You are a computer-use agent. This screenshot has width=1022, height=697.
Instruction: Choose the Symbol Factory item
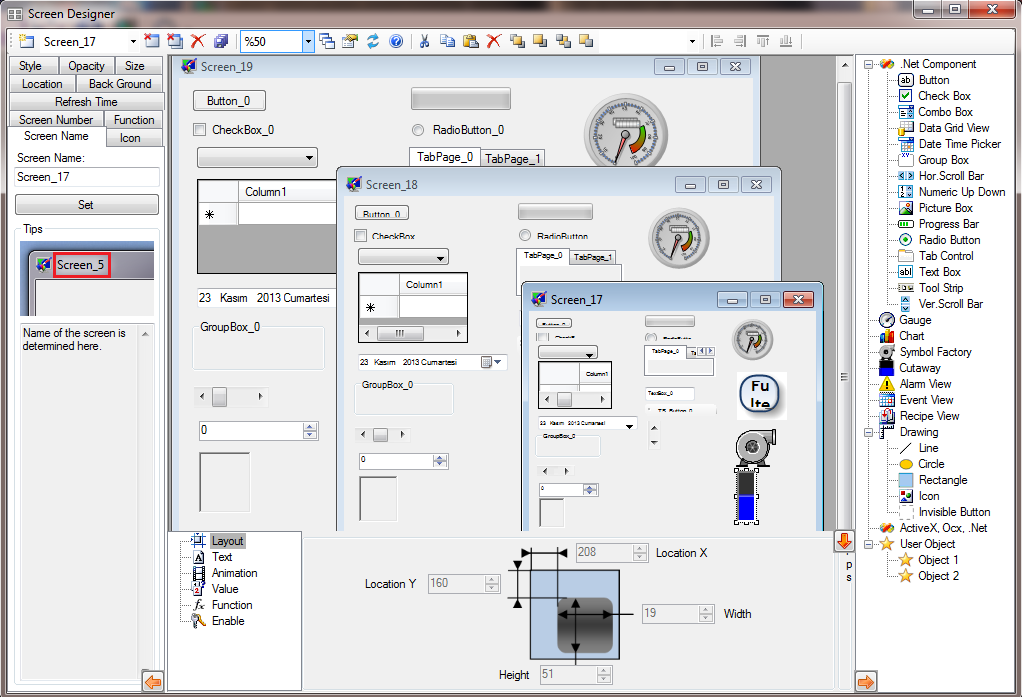pyautogui.click(x=934, y=352)
